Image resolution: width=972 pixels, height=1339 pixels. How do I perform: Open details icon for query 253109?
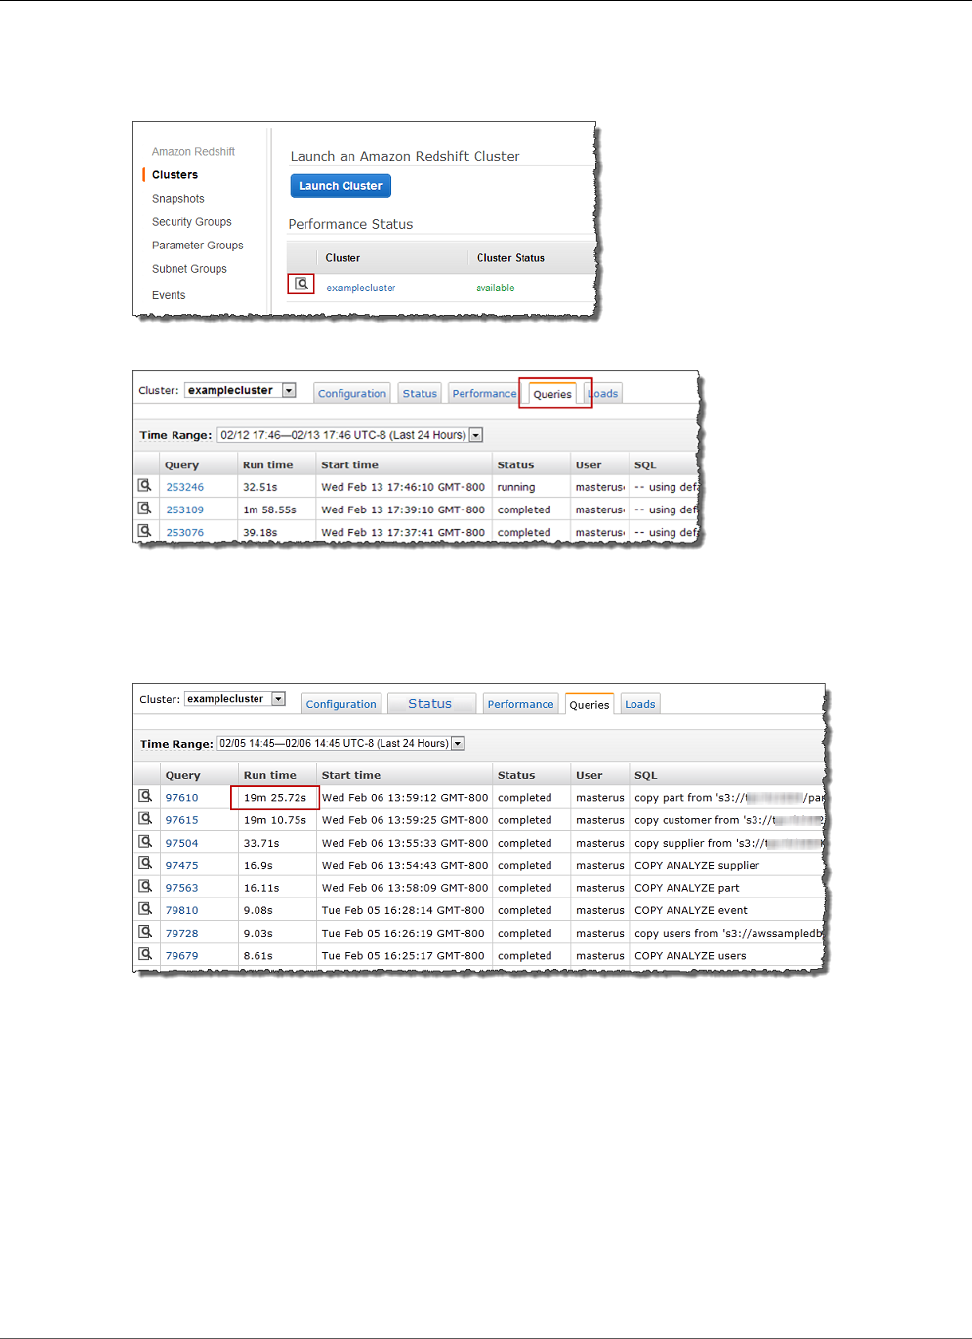point(145,508)
